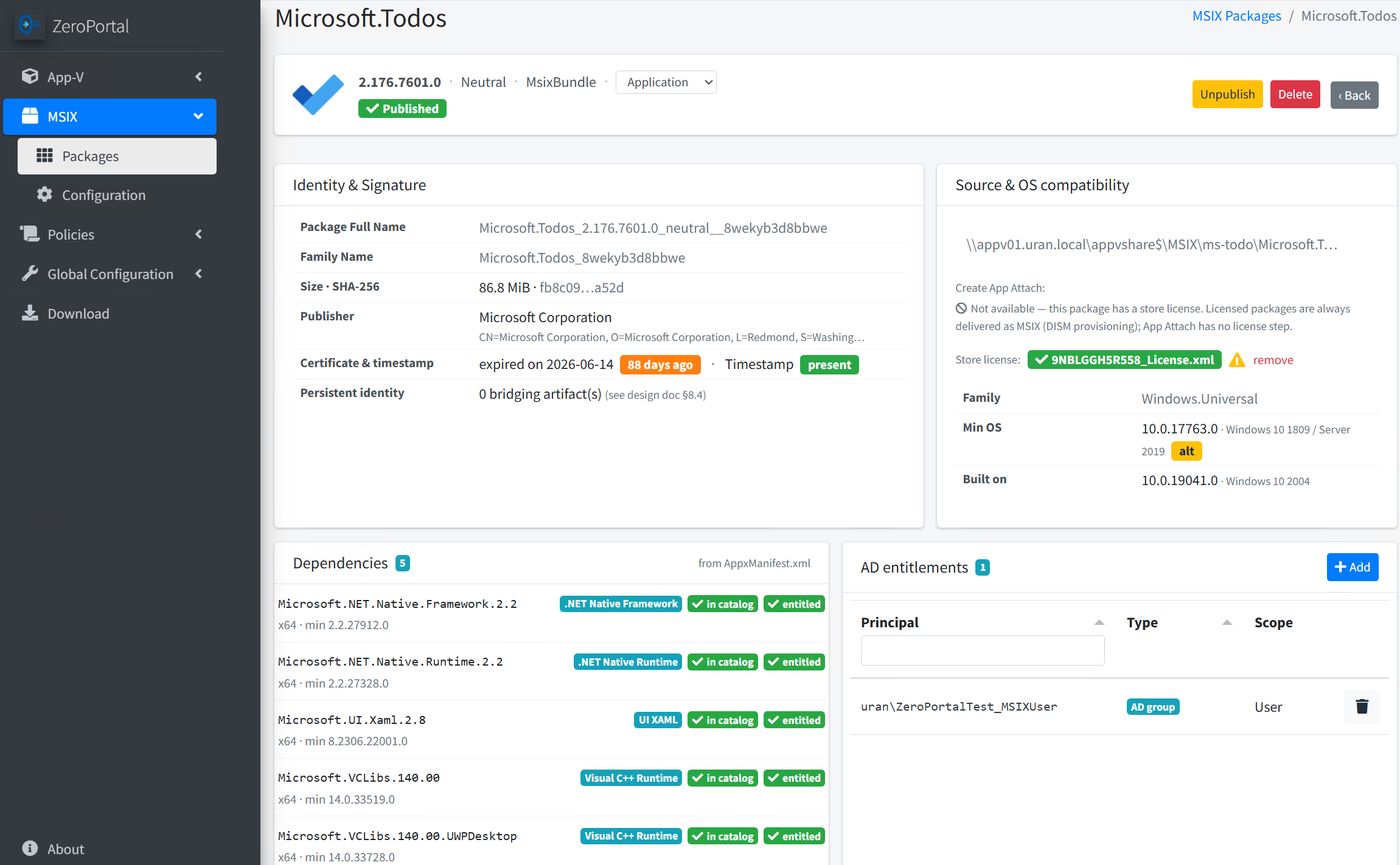Viewport: 1400px width, 865px height.
Task: Click the About info icon
Action: (x=29, y=849)
